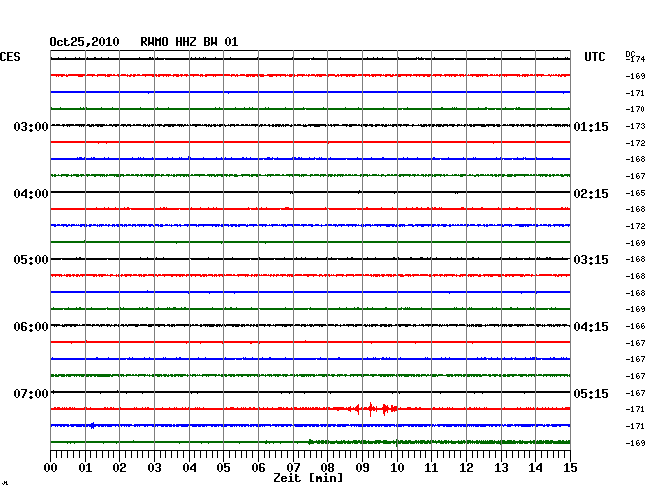This screenshot has width=650, height=494.
Task: Click minute tick label 10
Action: [397, 468]
